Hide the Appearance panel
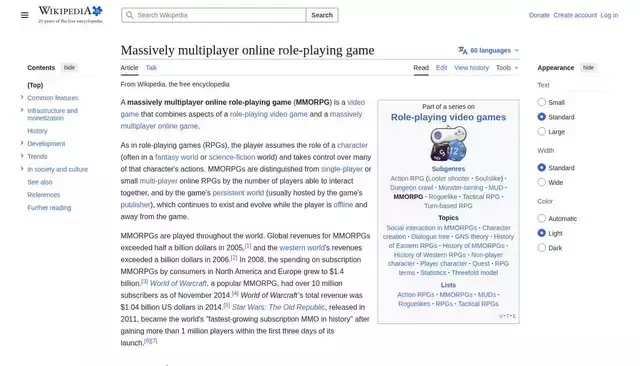The width and height of the screenshot is (640, 366). point(588,68)
